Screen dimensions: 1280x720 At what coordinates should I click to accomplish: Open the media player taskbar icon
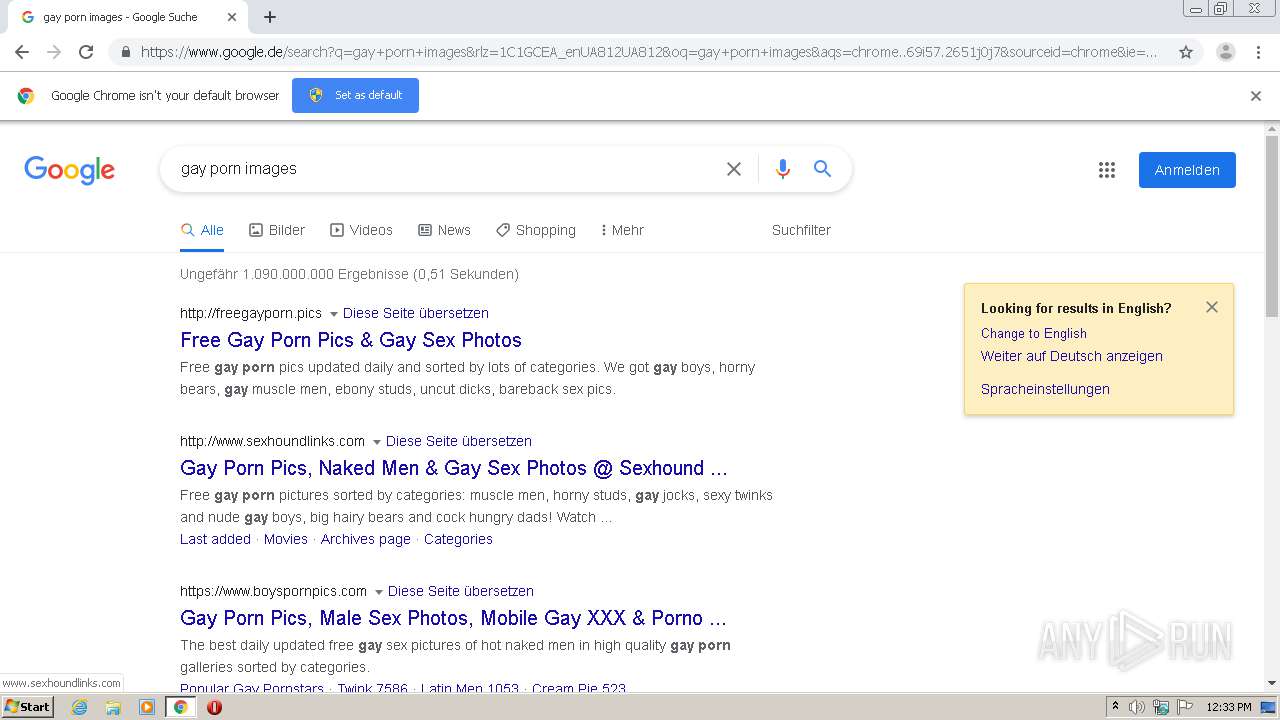point(147,707)
